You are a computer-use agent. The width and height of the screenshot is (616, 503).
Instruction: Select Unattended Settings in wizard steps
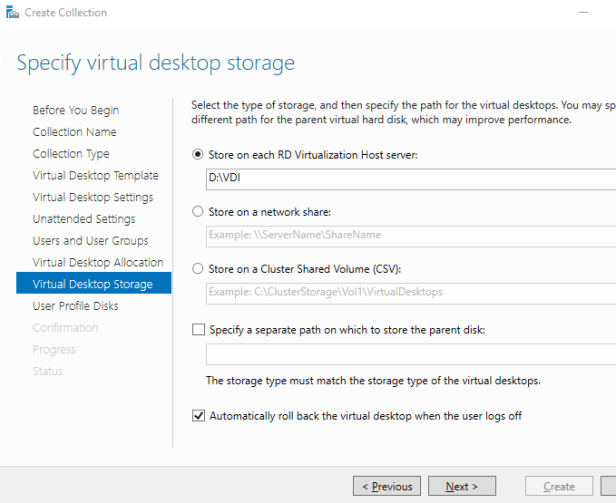click(x=83, y=219)
